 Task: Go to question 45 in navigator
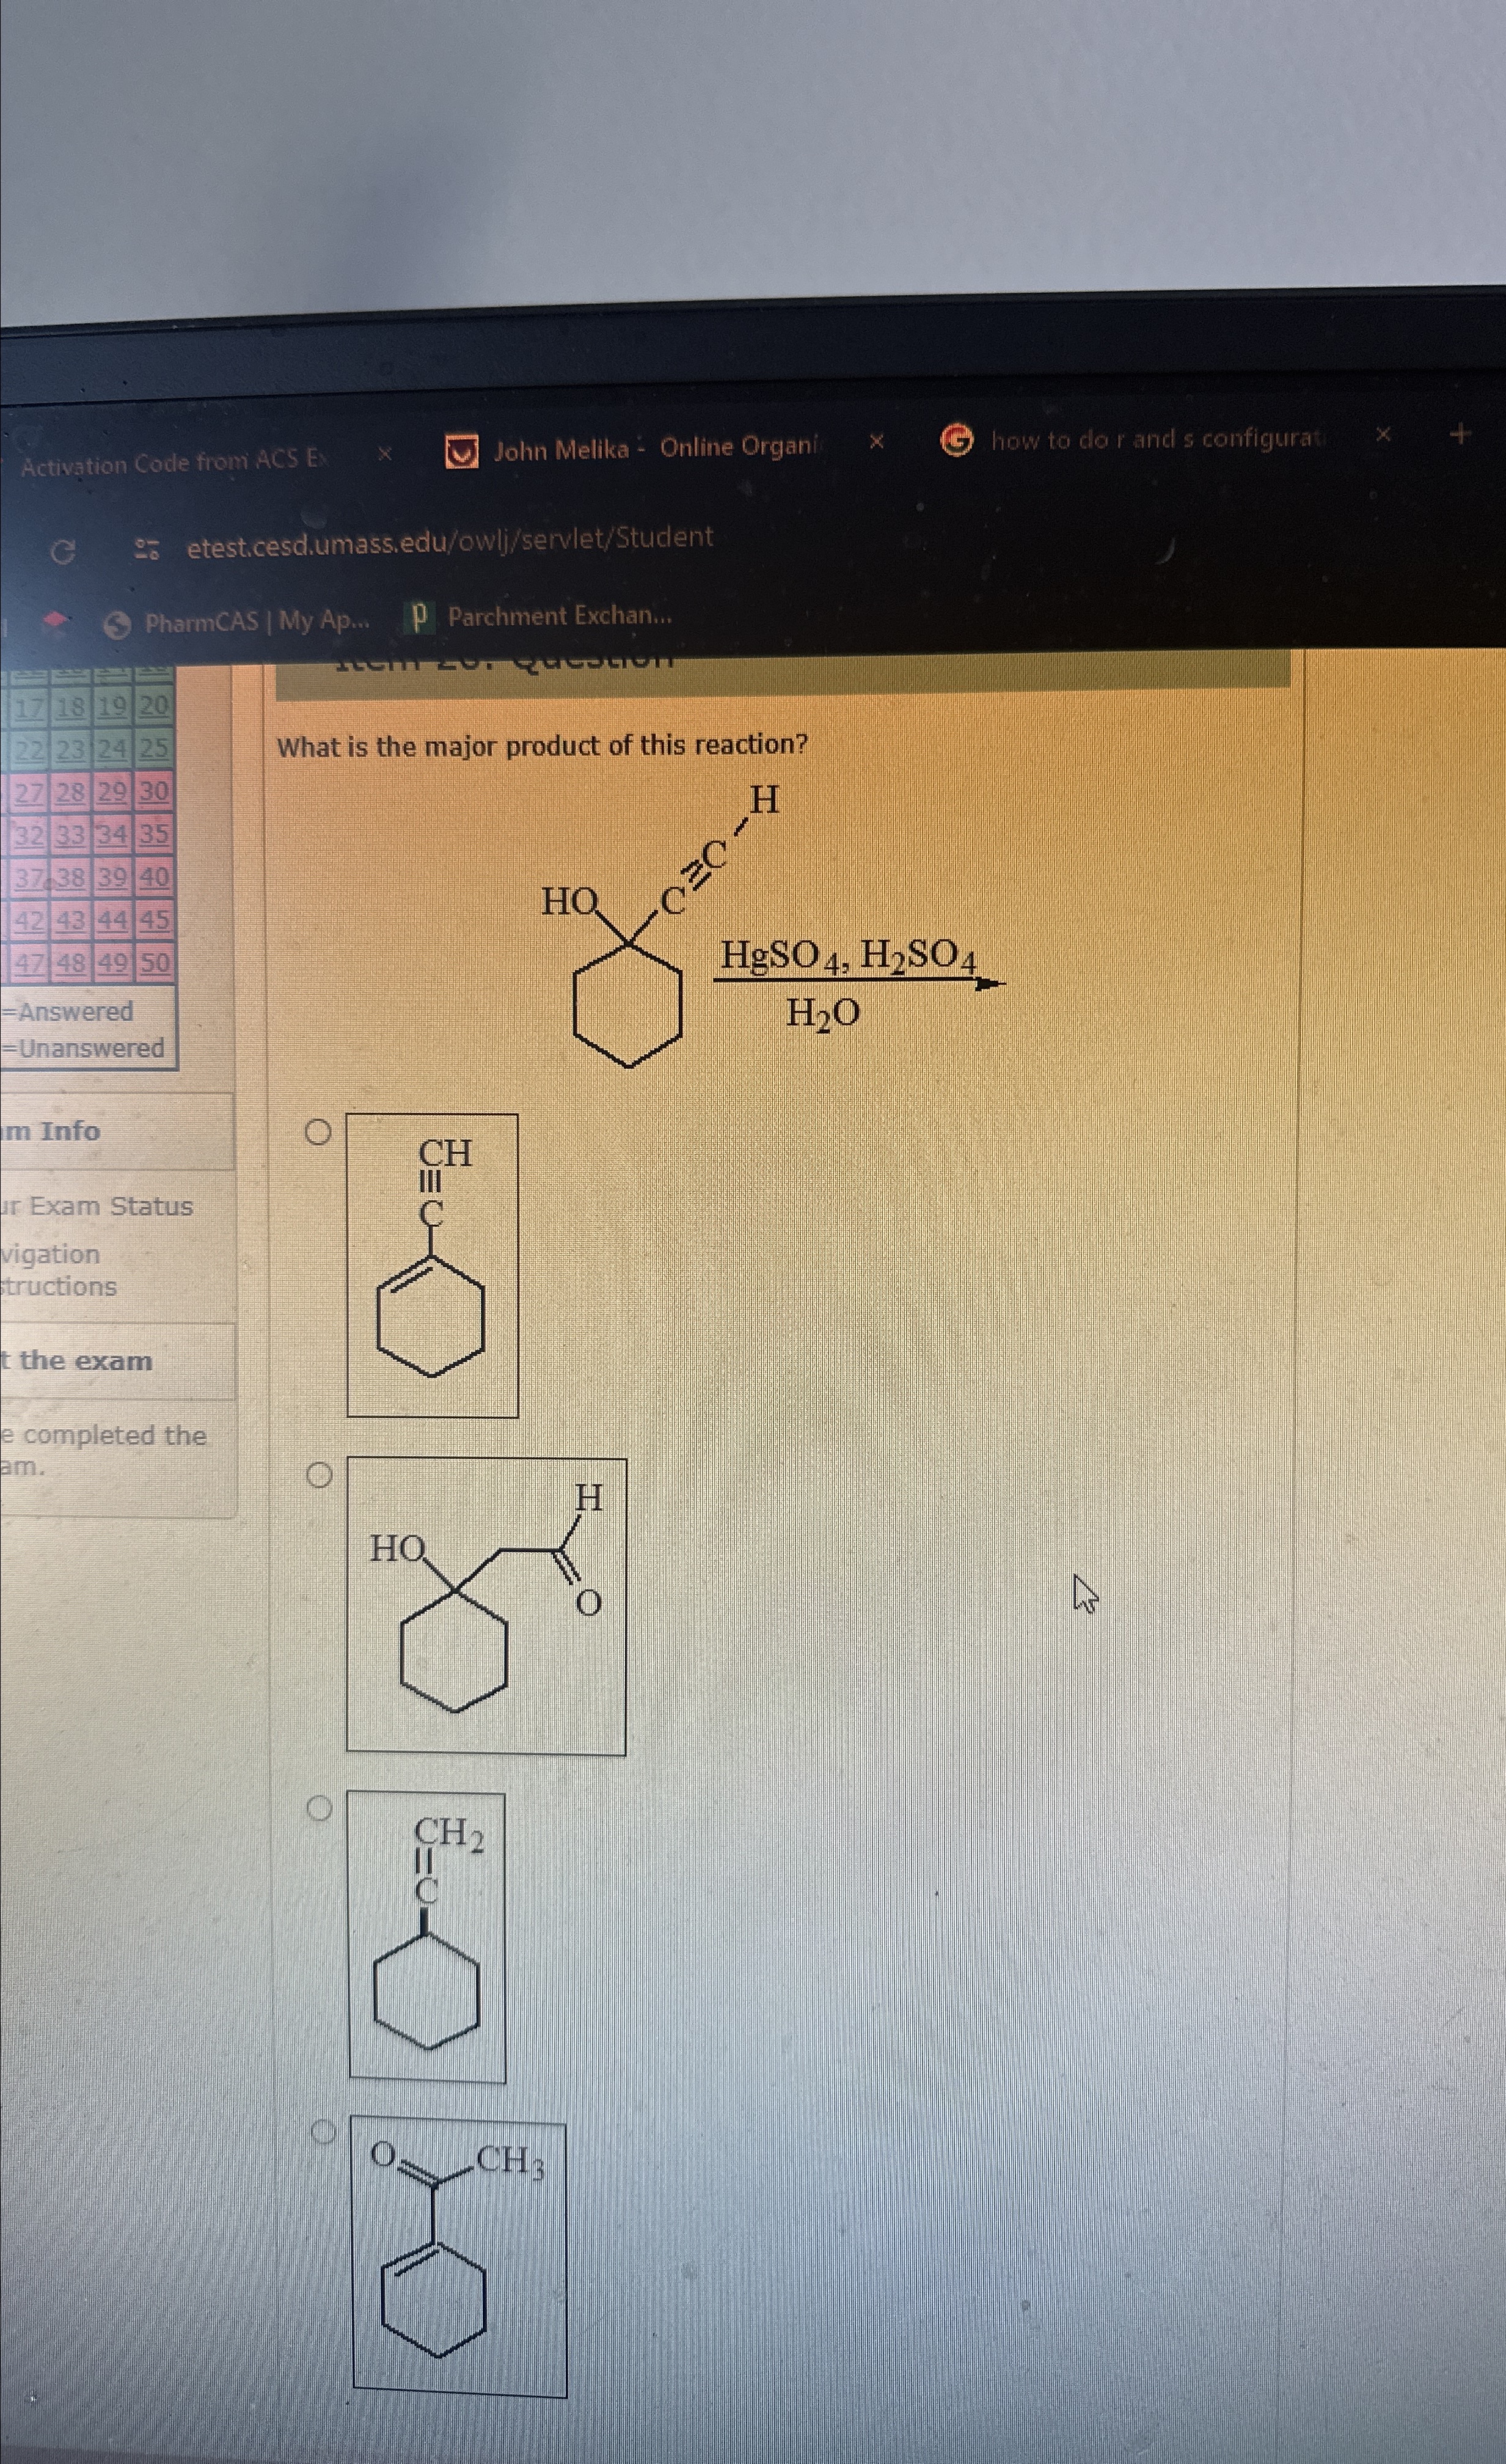(154, 920)
